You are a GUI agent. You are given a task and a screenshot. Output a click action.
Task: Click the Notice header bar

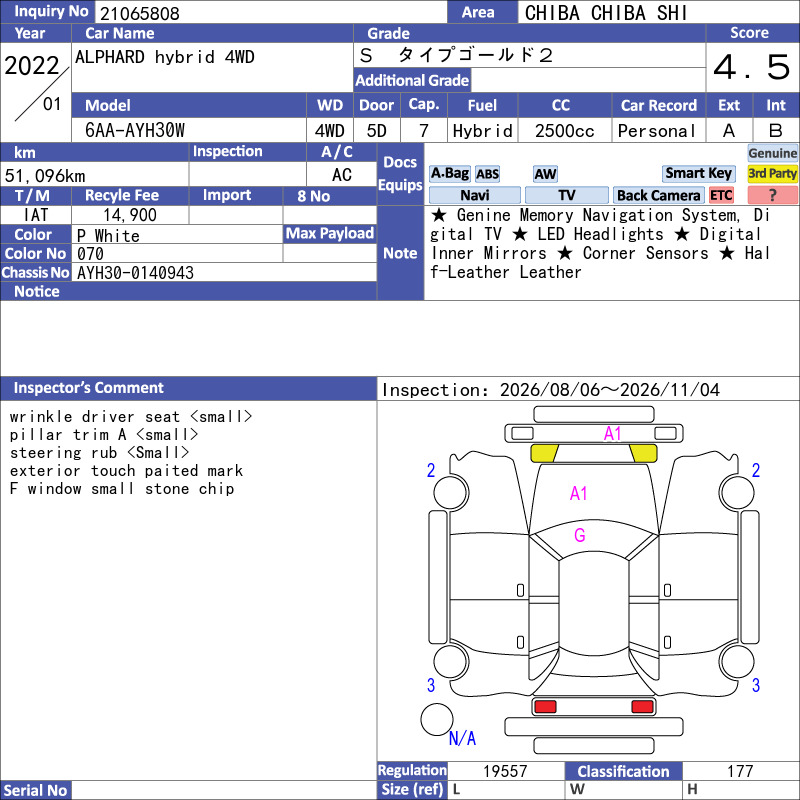tap(188, 291)
